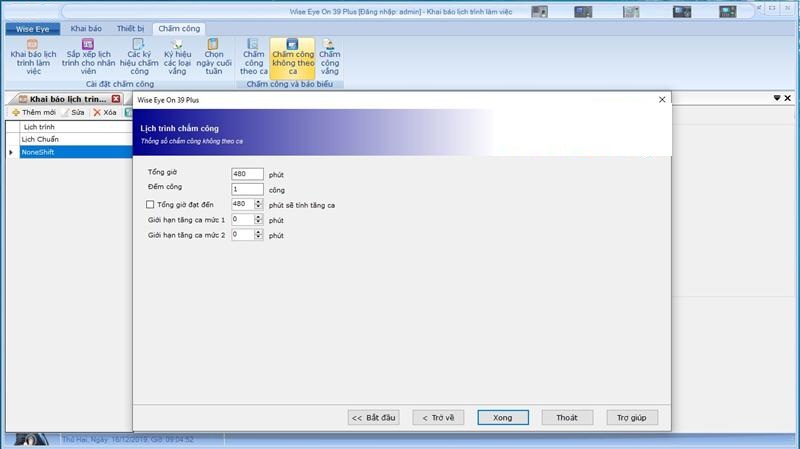Click 'Chọn ngày cuối tuần' ribbon icon
The width and height of the screenshot is (800, 449).
pyautogui.click(x=213, y=57)
